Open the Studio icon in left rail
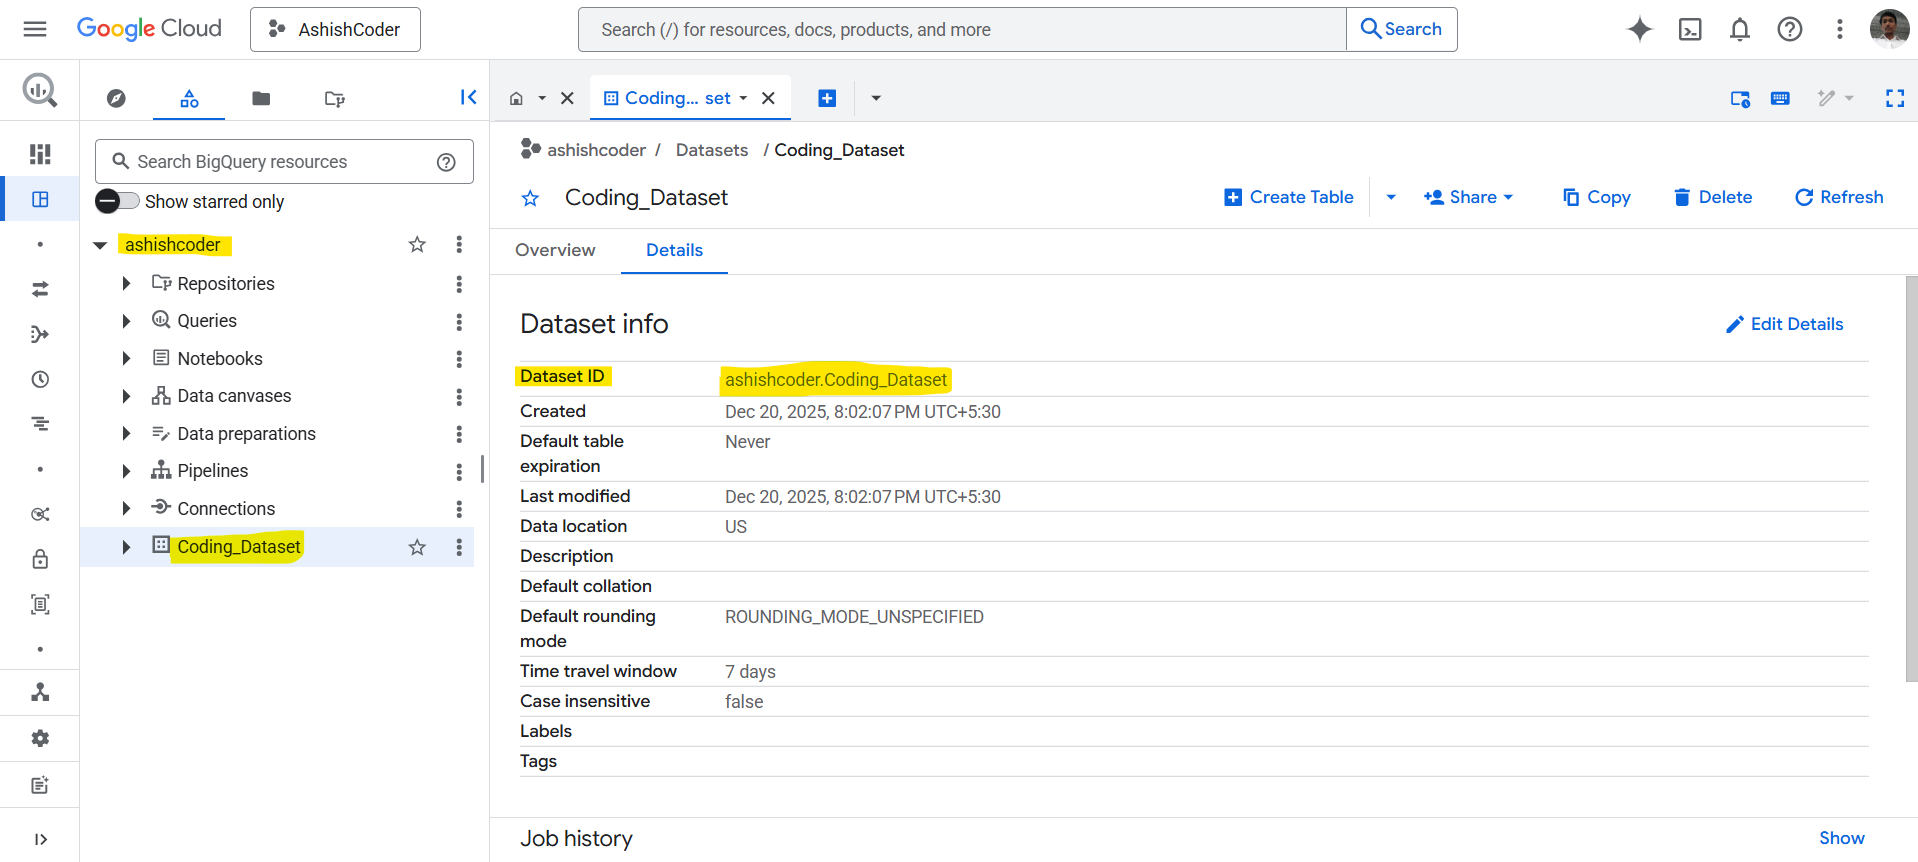Viewport: 1918px width, 862px height. click(x=40, y=199)
